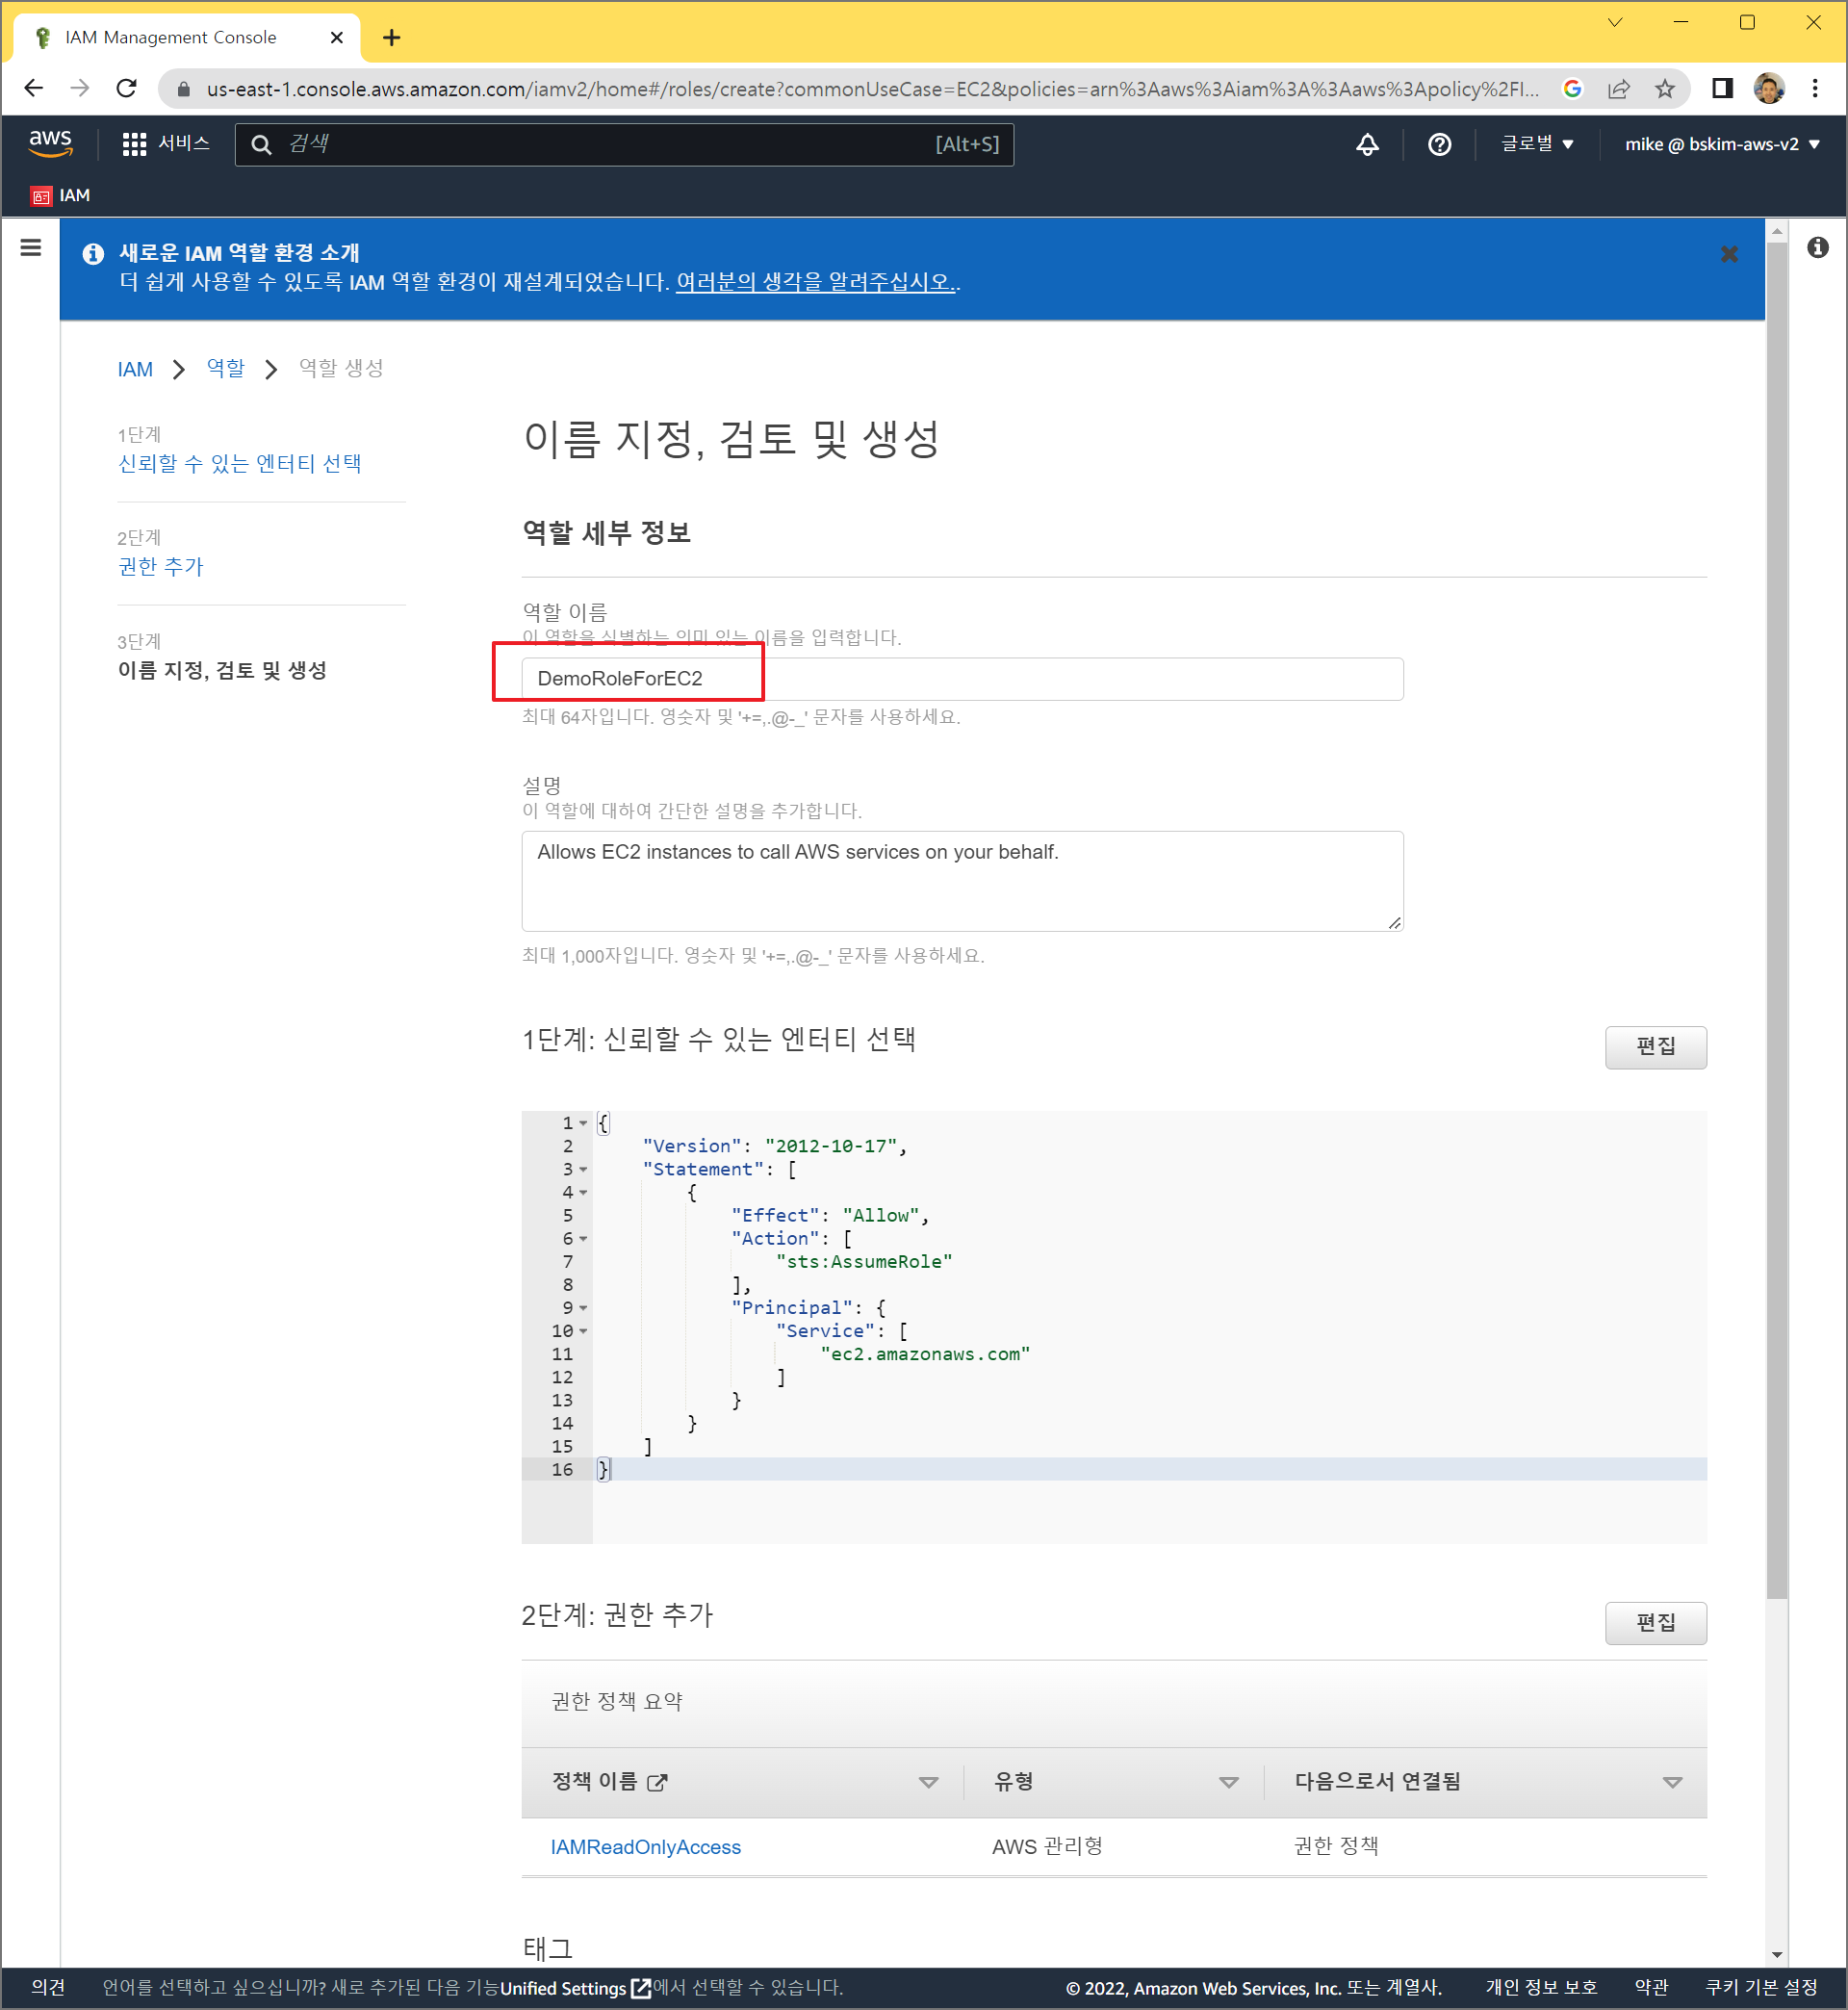This screenshot has height=2010, width=1848.
Task: Open the Chrome three-dot menu
Action: 1815,88
